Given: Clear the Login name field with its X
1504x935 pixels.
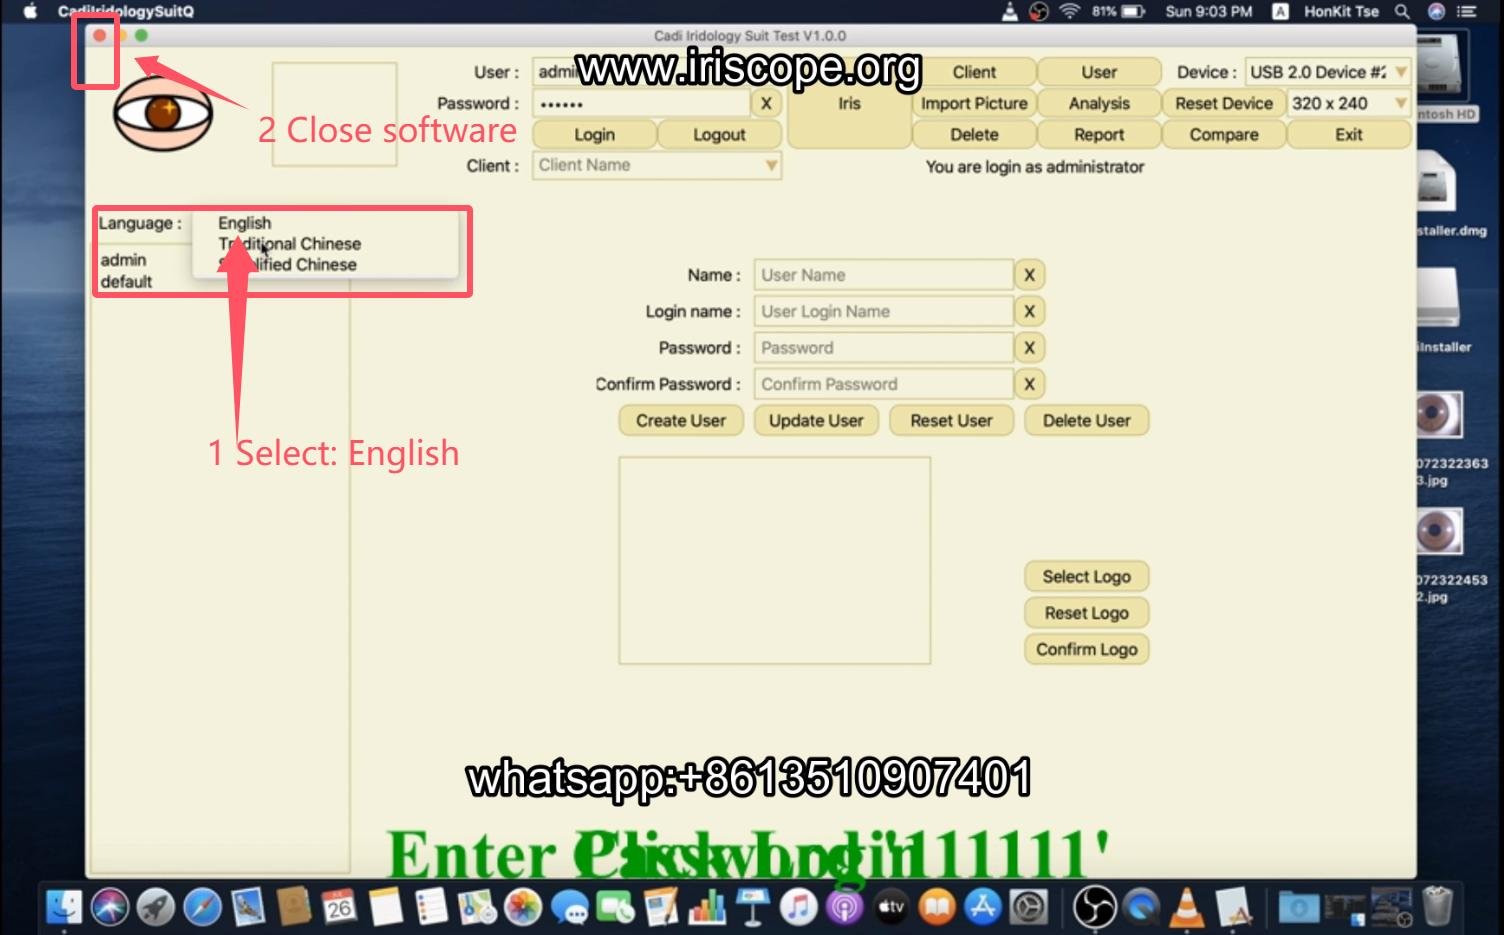Looking at the screenshot, I should 1029,311.
